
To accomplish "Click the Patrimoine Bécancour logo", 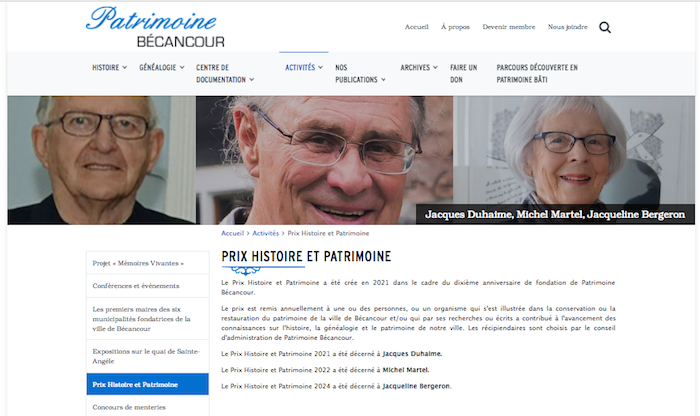I will pyautogui.click(x=155, y=27).
